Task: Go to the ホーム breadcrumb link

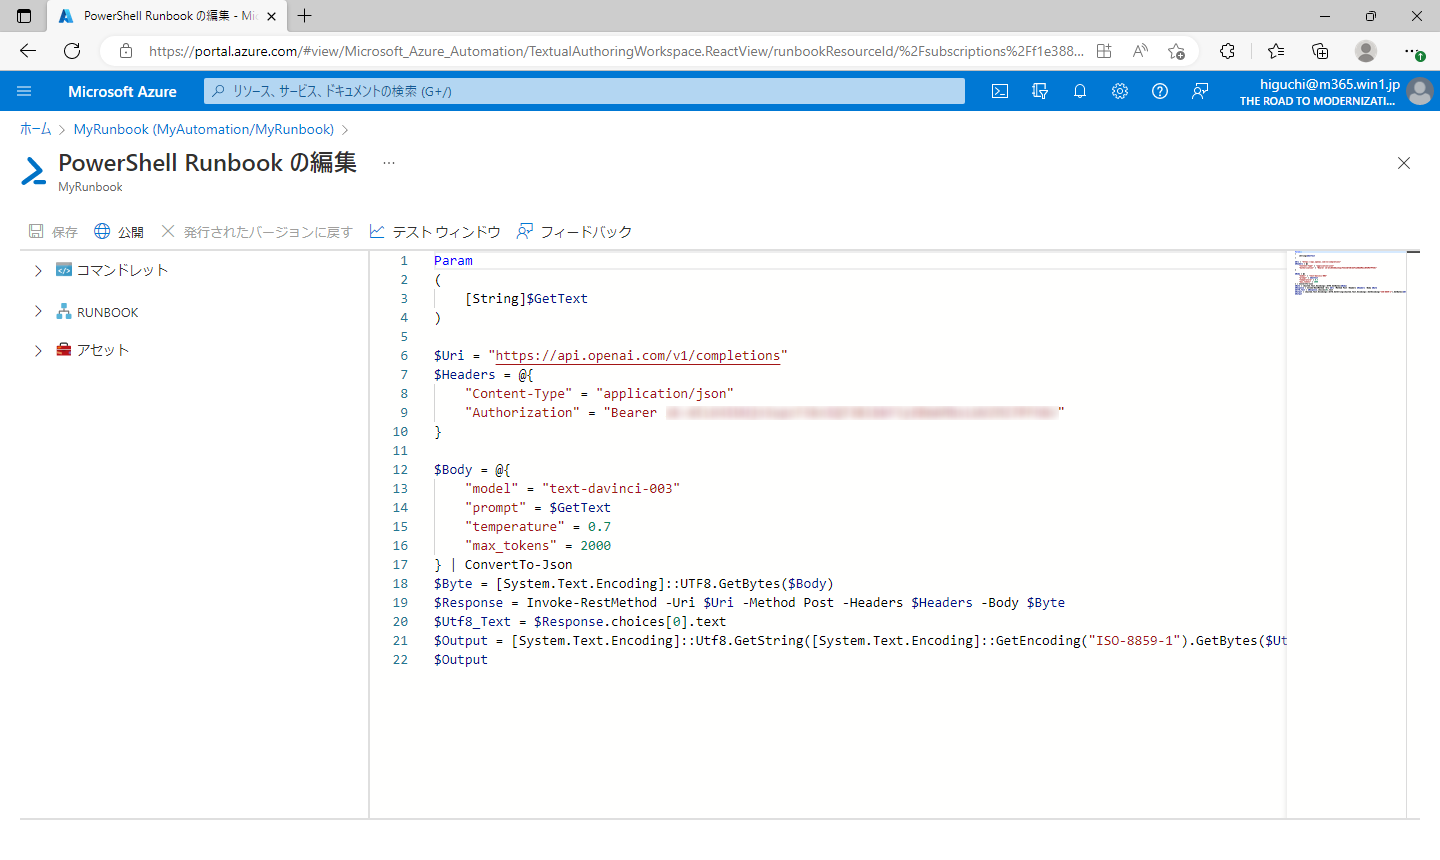Action: (35, 129)
